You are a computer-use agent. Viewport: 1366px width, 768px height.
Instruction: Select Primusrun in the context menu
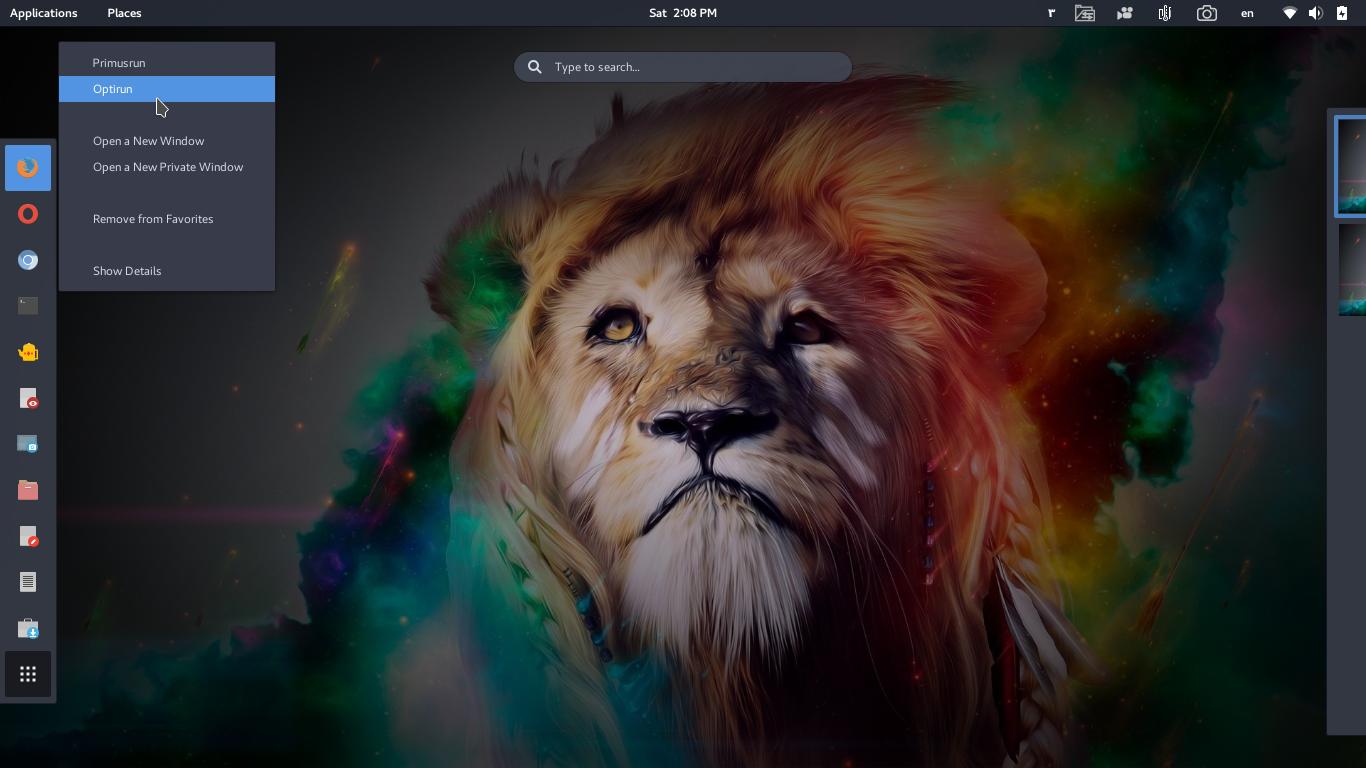tap(167, 63)
